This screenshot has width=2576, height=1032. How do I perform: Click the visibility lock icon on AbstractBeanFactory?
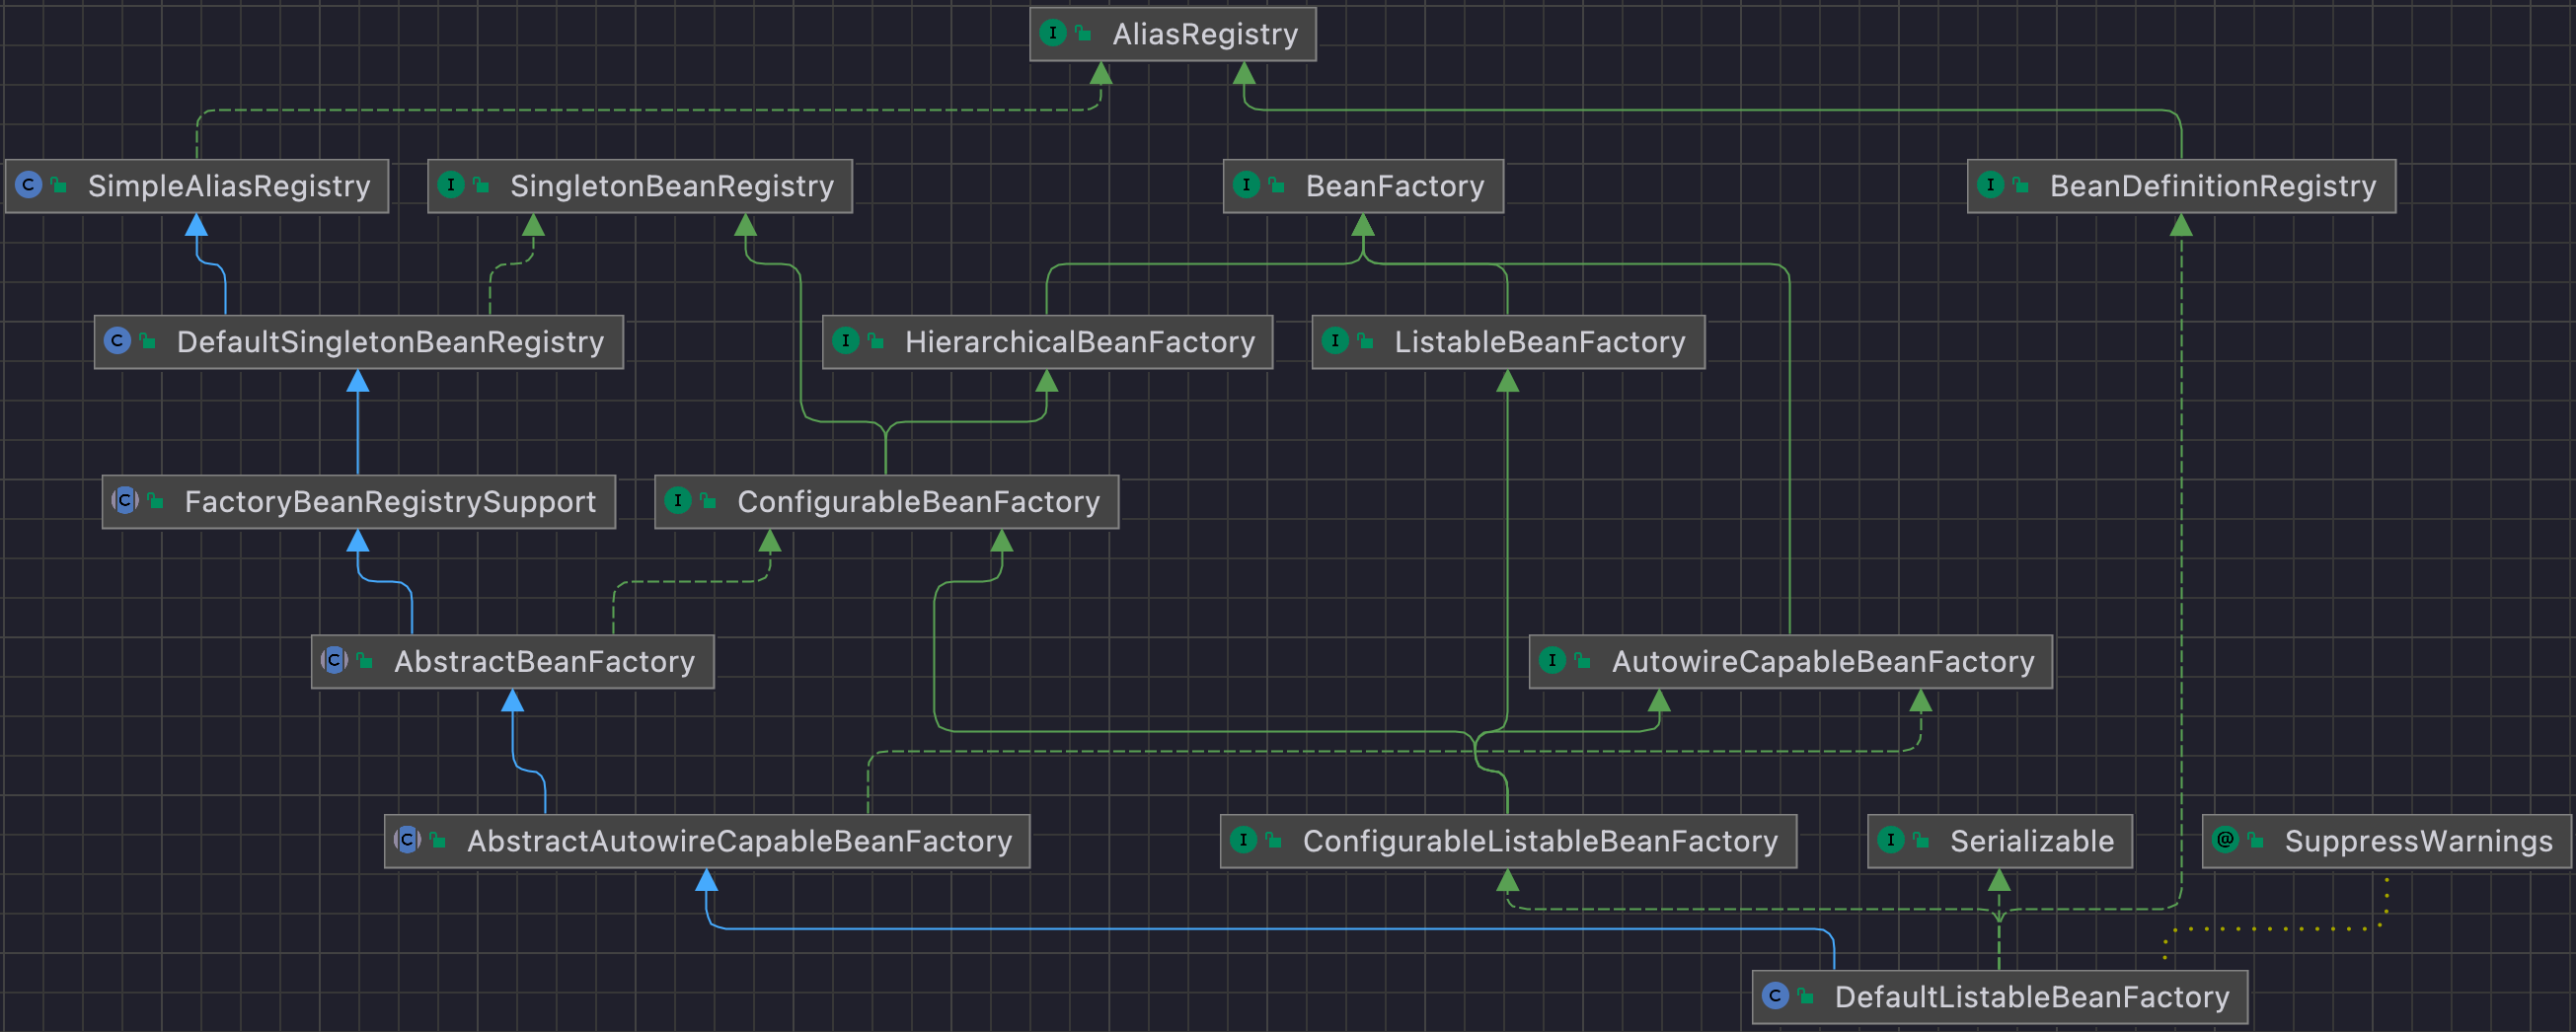[x=365, y=662]
